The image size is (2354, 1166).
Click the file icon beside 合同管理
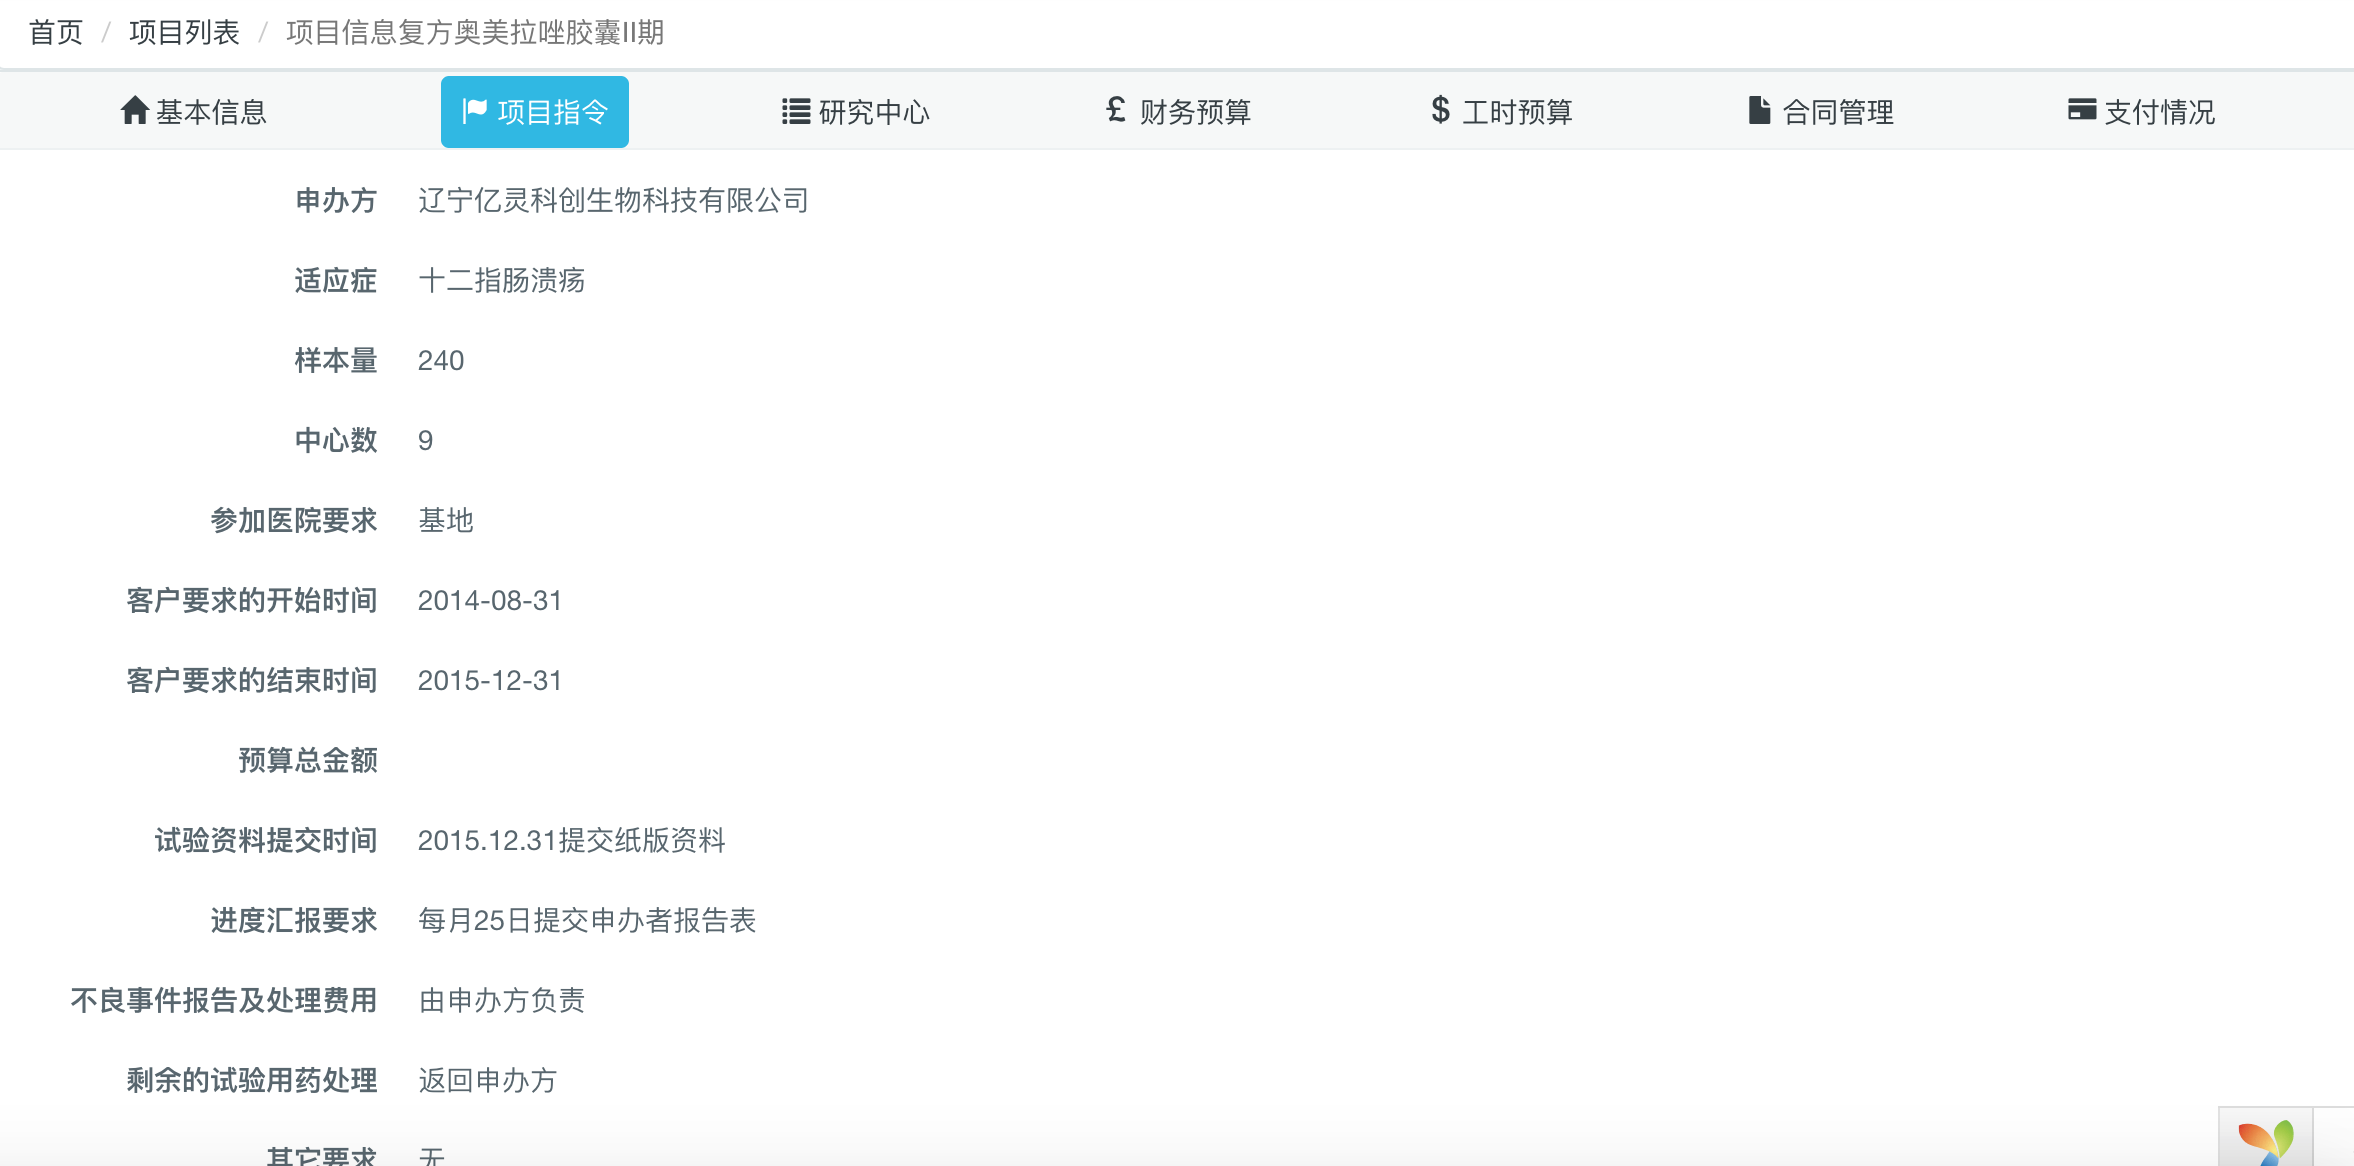click(x=1759, y=110)
